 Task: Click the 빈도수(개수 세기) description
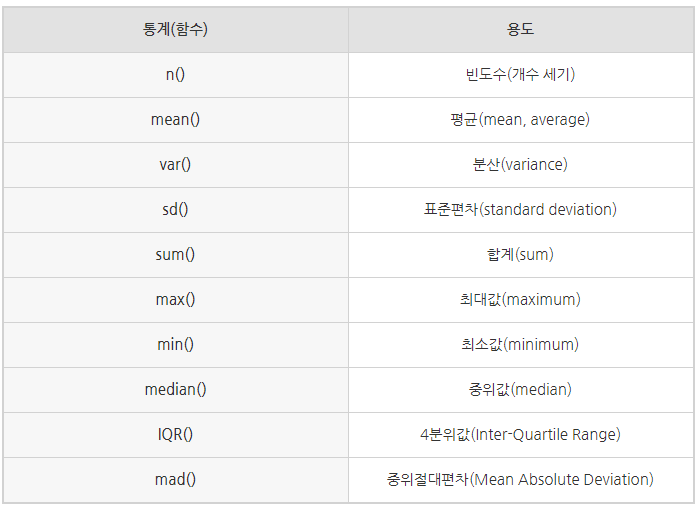pos(521,75)
